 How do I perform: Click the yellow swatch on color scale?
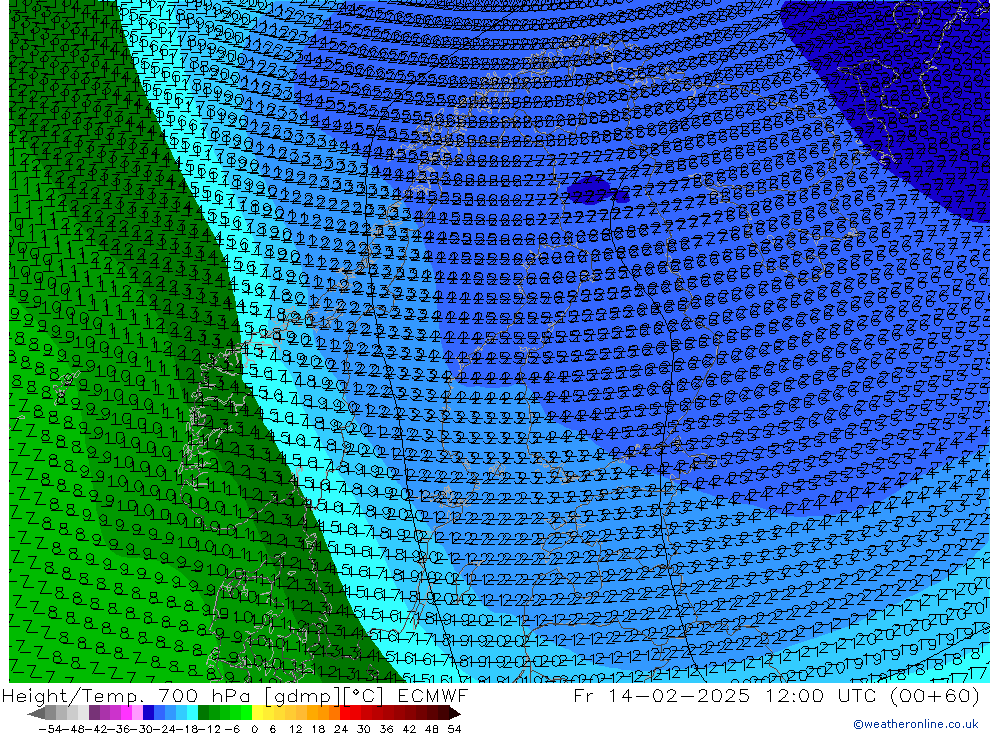(x=258, y=713)
